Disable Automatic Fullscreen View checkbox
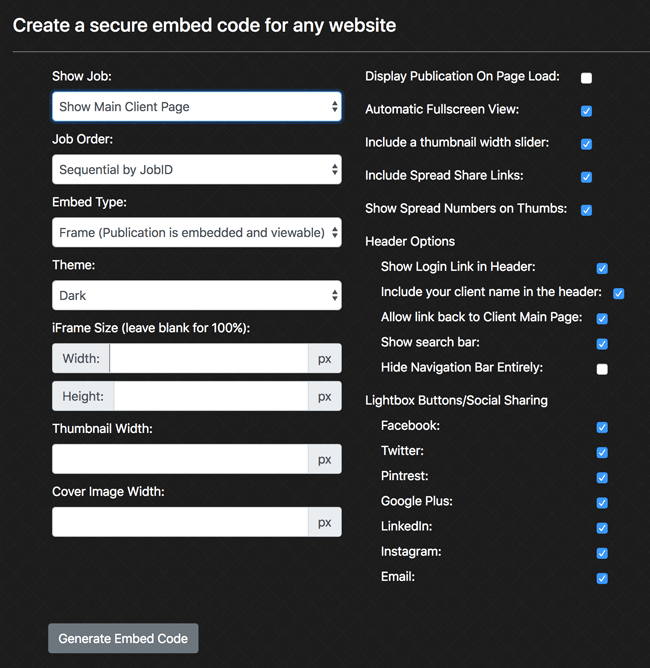This screenshot has height=668, width=650. [x=587, y=111]
